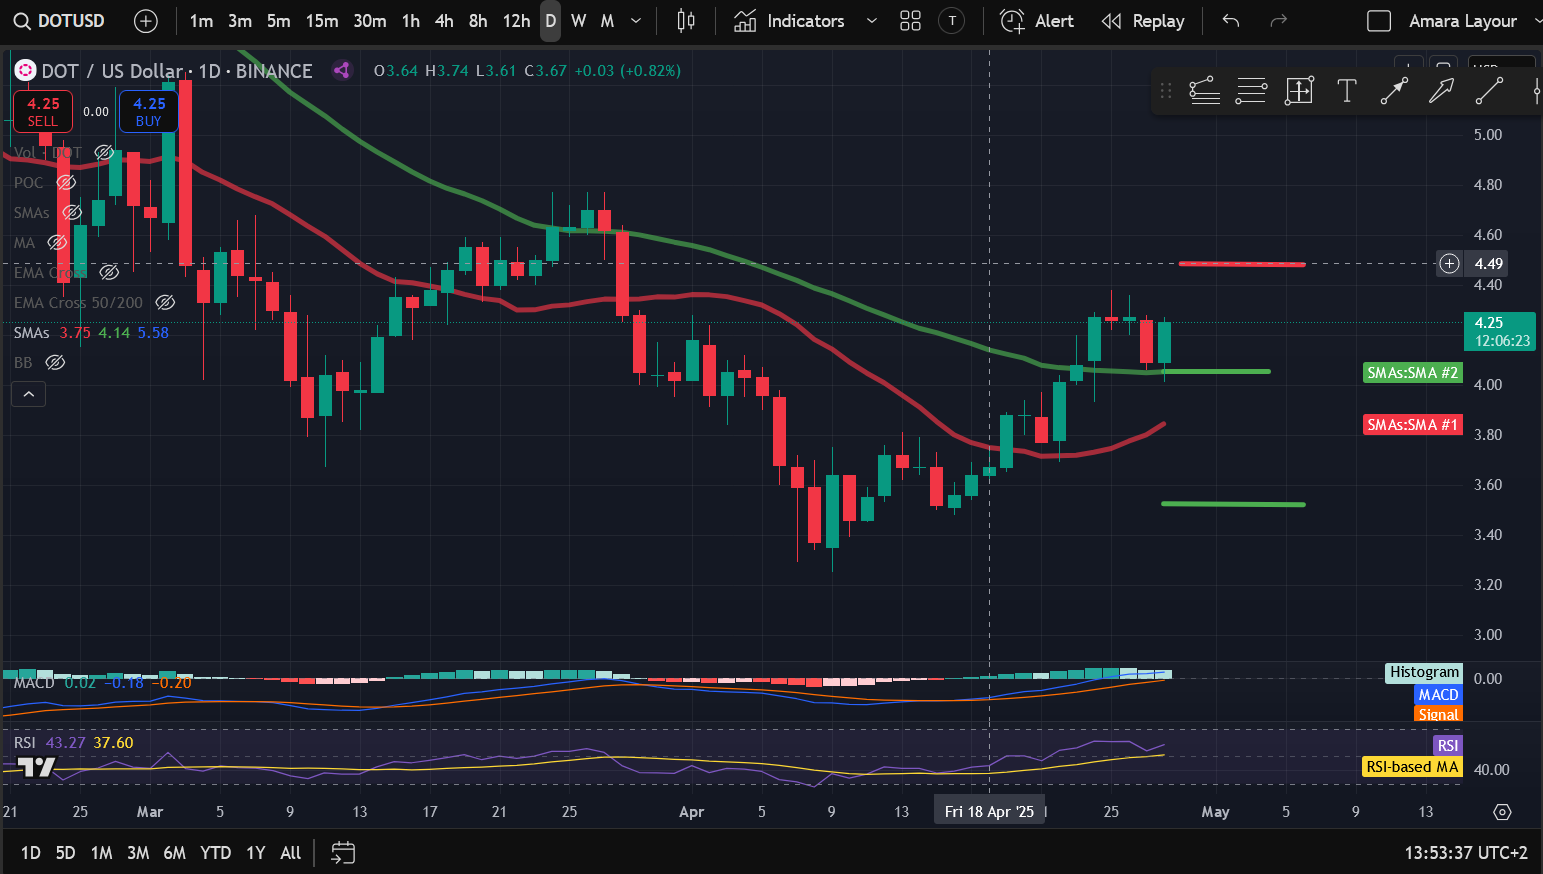Click the current price 4.25 label

coord(1502,331)
